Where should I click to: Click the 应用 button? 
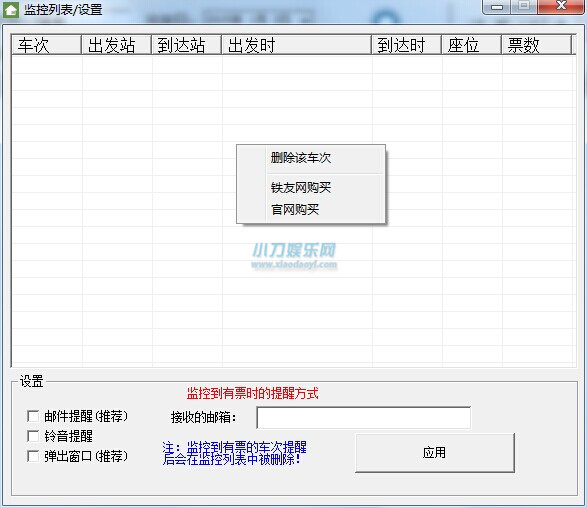(x=435, y=453)
